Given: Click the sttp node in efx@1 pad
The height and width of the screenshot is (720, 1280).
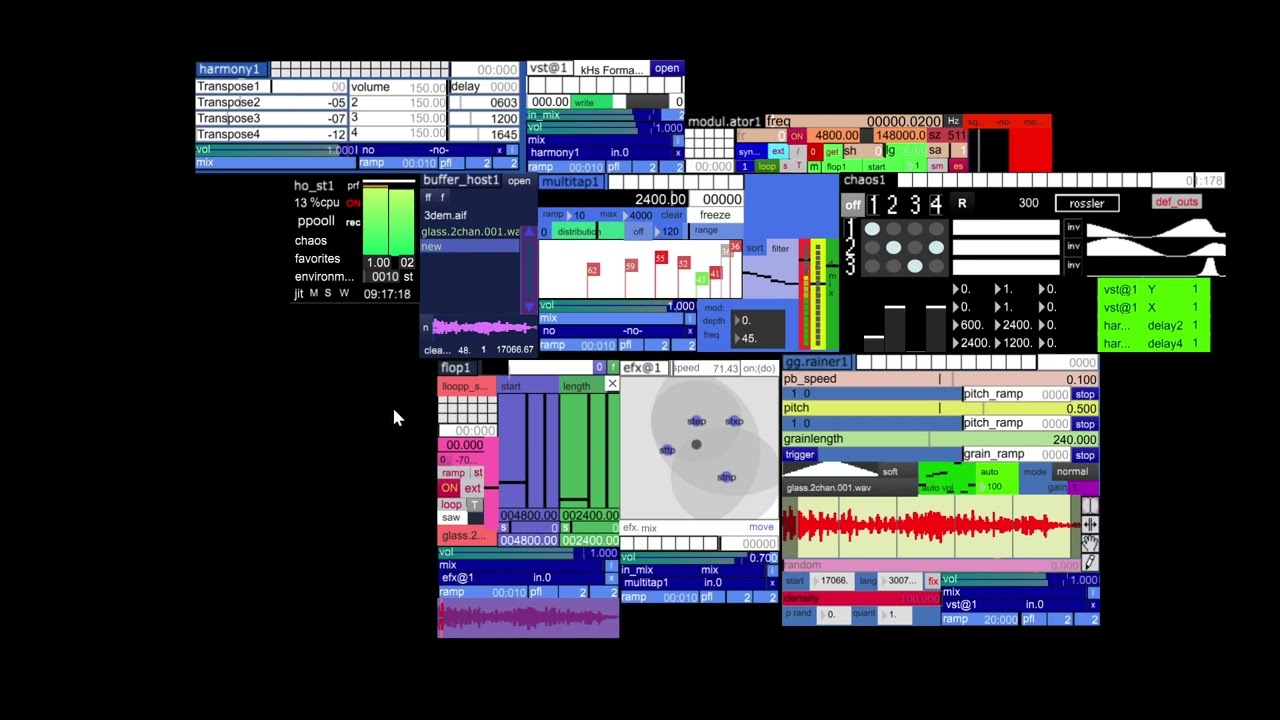Looking at the screenshot, I should (667, 450).
